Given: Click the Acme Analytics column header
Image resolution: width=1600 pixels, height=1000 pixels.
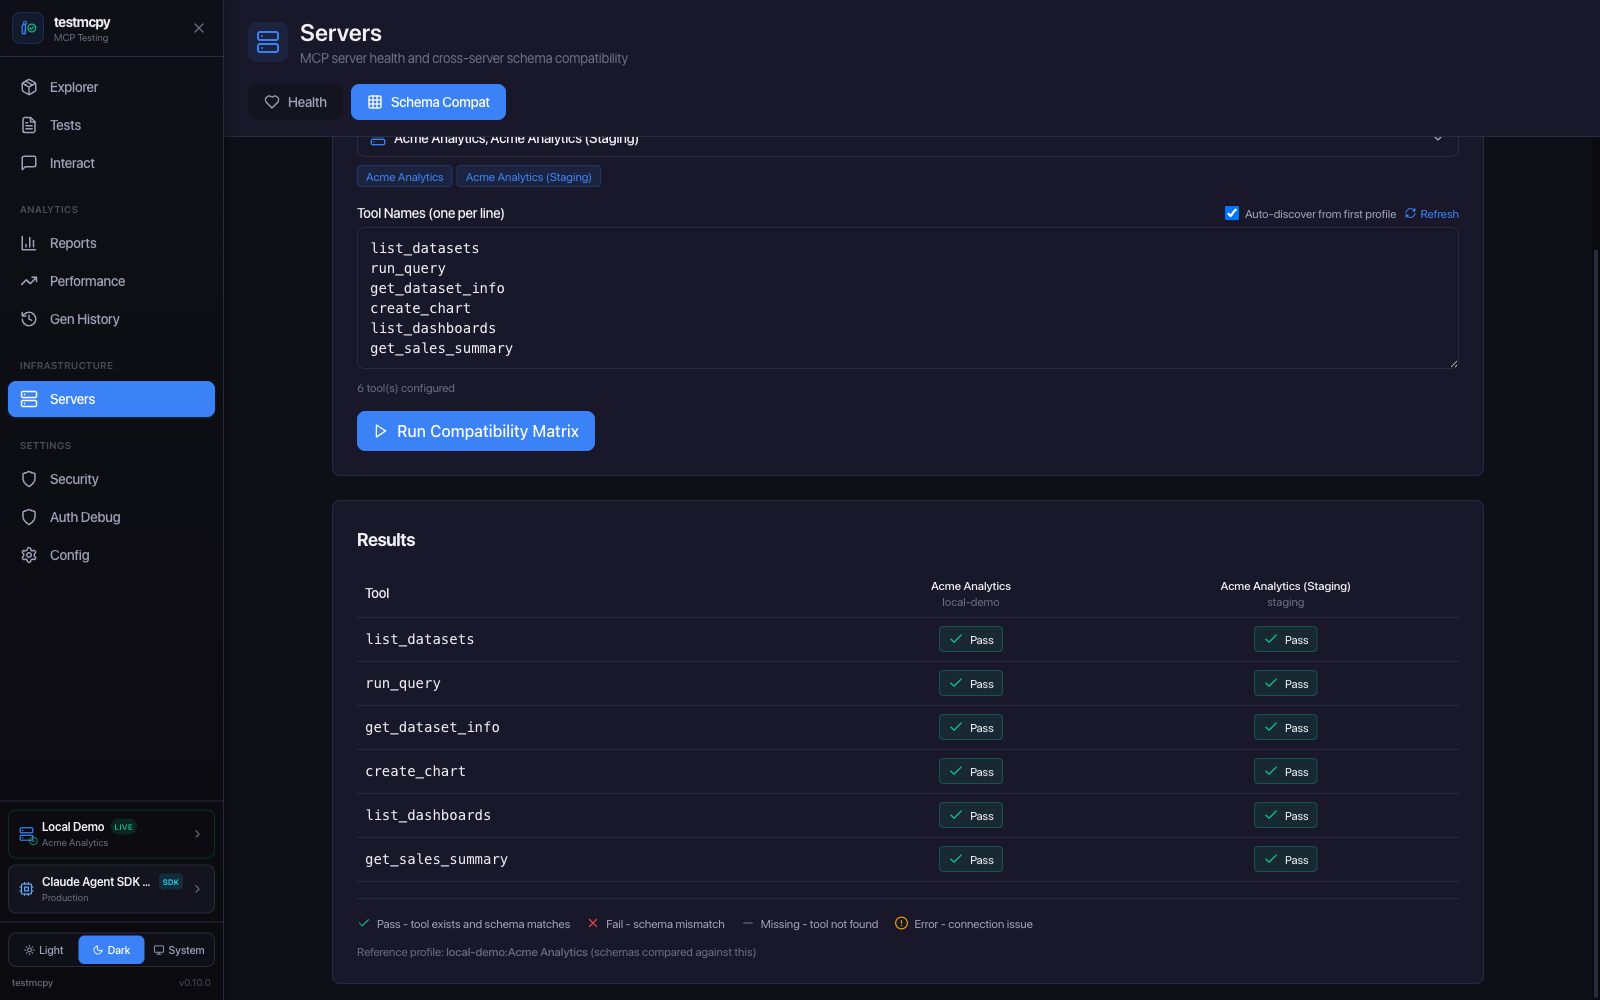Looking at the screenshot, I should click(971, 594).
